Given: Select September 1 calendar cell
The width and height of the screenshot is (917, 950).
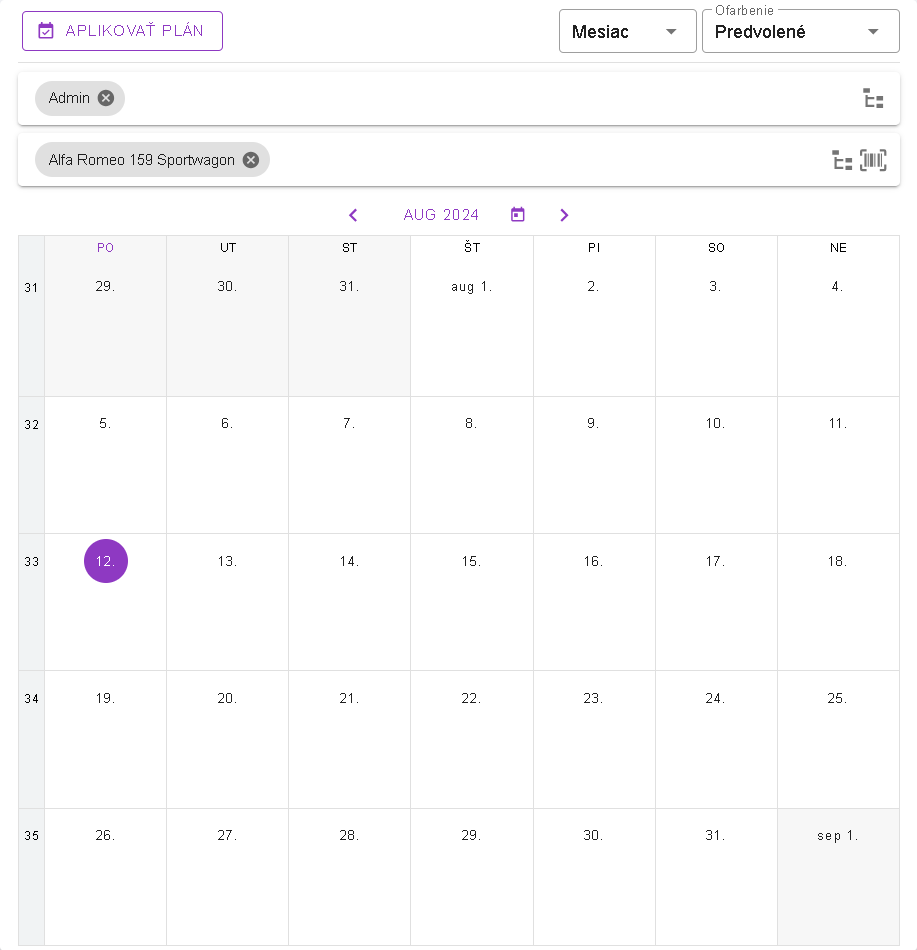Looking at the screenshot, I should (837, 836).
